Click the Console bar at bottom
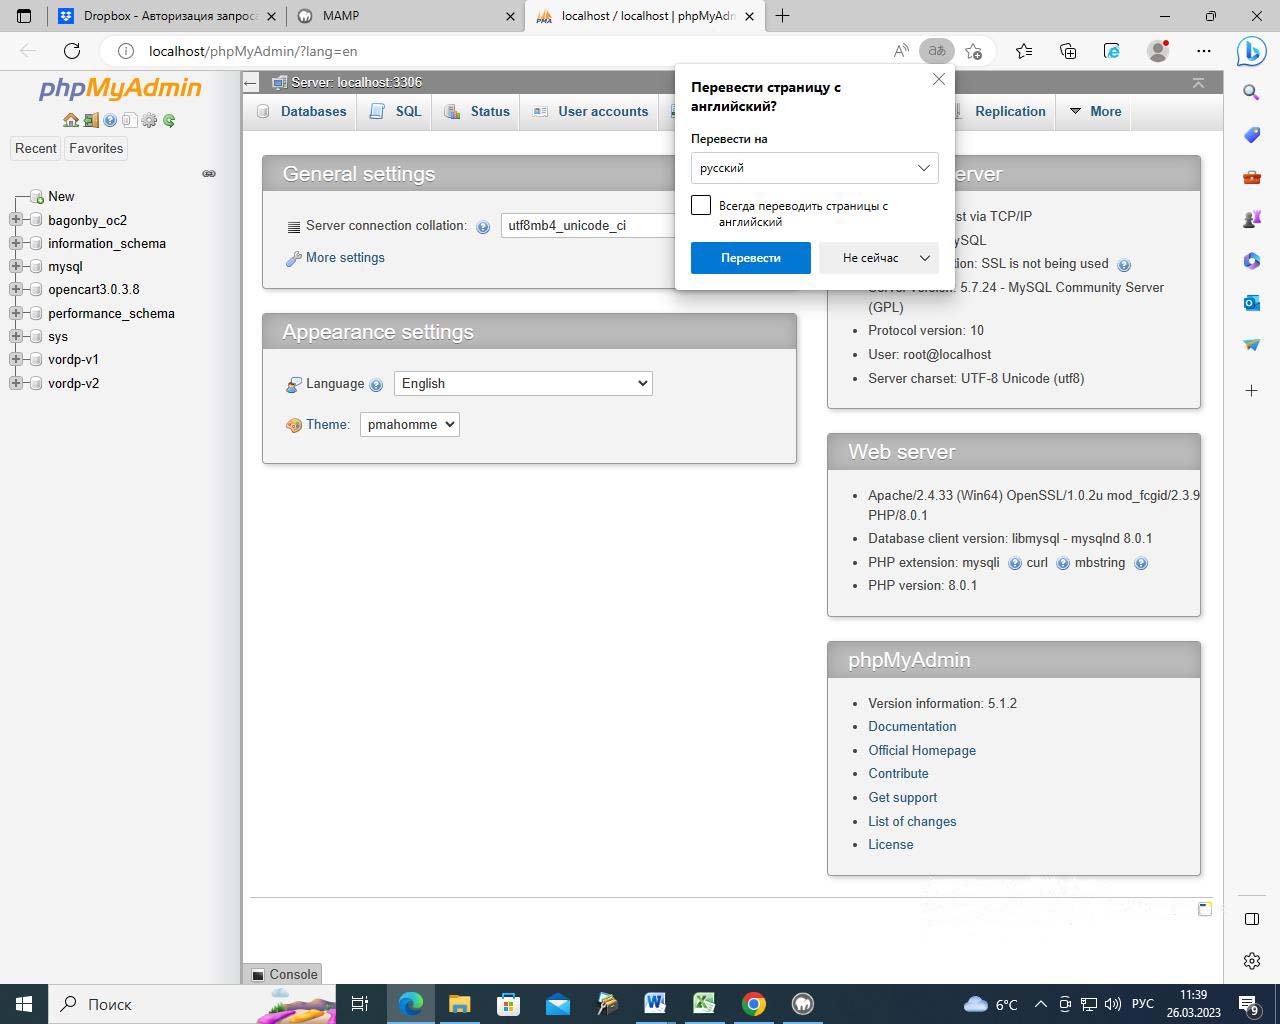This screenshot has width=1280, height=1024. pos(284,974)
